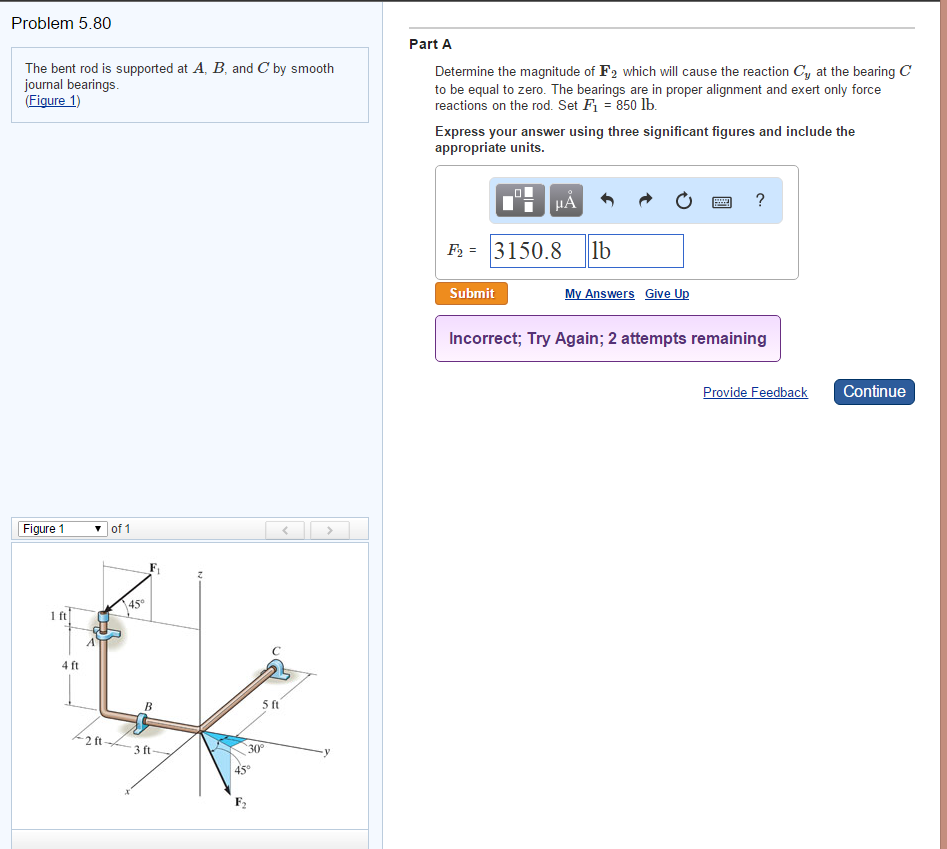Screen dimensions: 947x849
Task: Click Give Up for Part A
Action: click(666, 293)
